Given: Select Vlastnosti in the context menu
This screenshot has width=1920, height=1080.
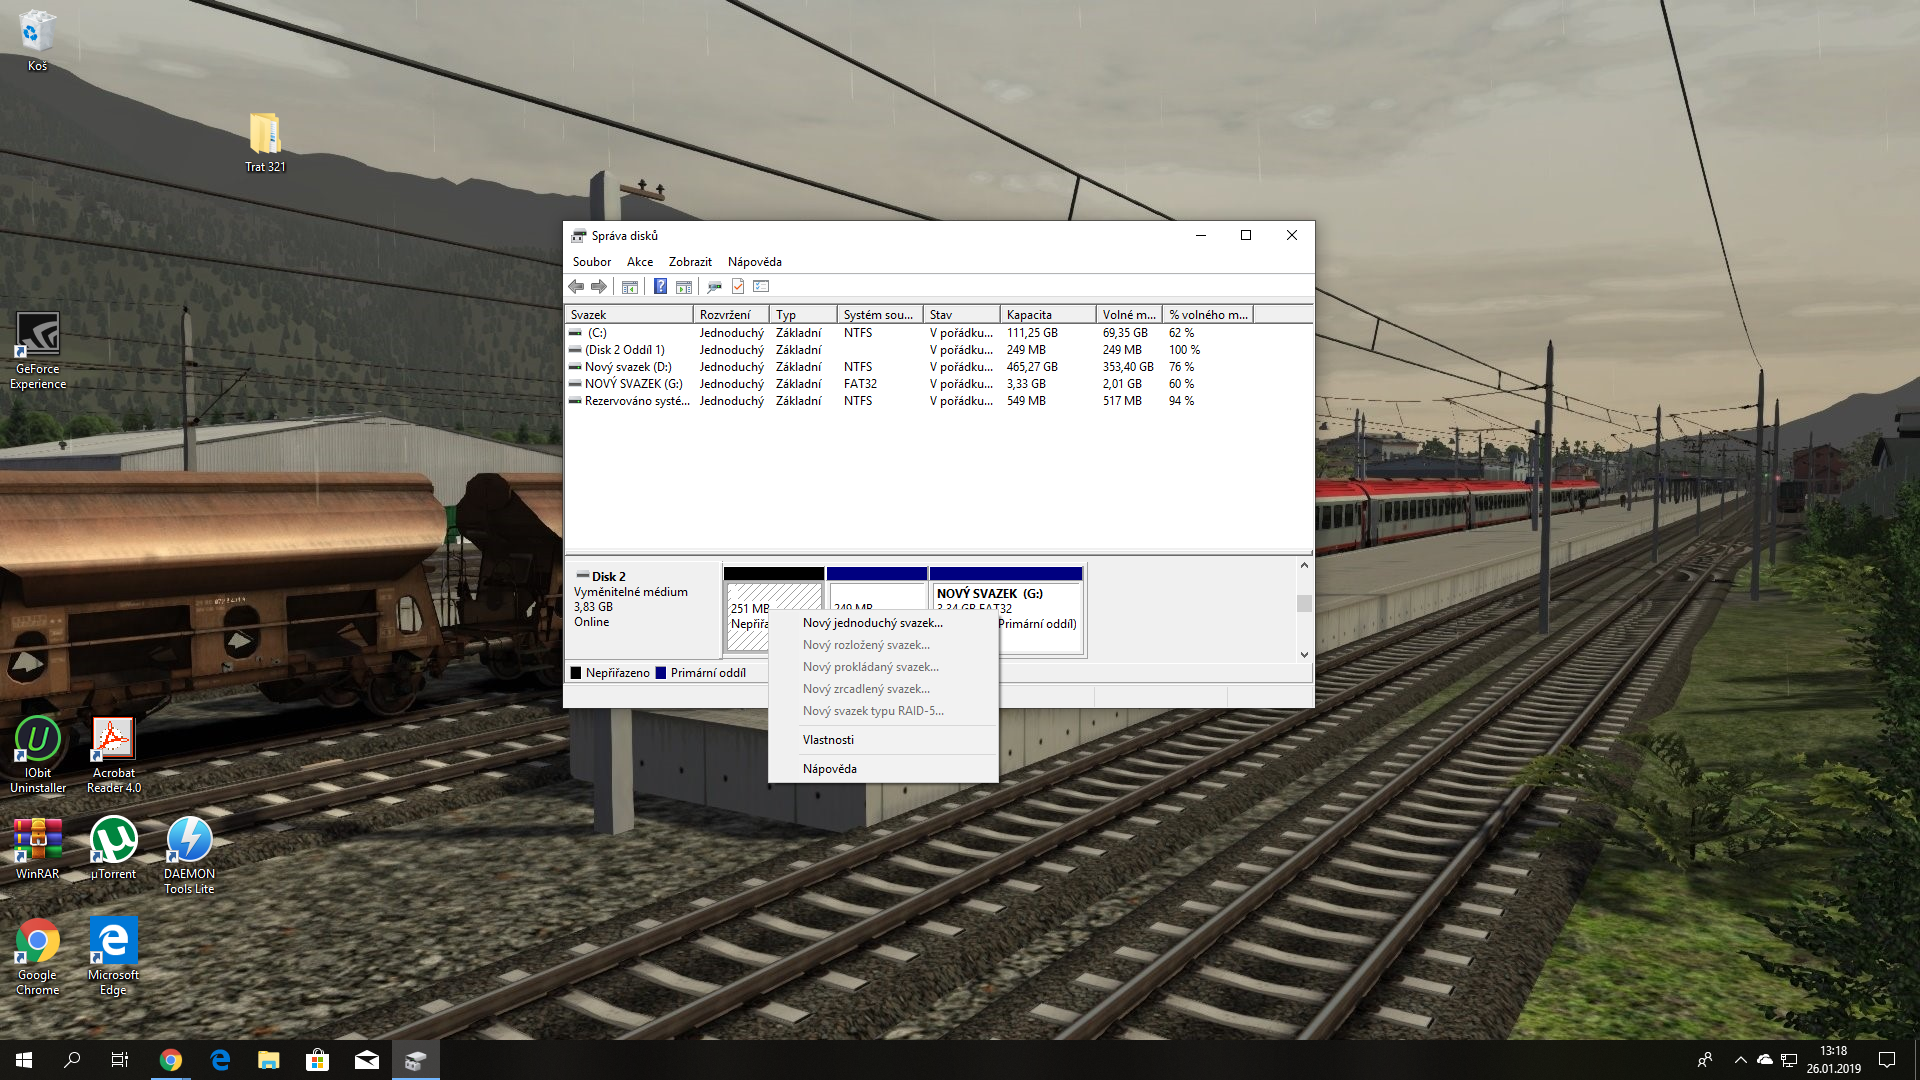Looking at the screenshot, I should [828, 740].
